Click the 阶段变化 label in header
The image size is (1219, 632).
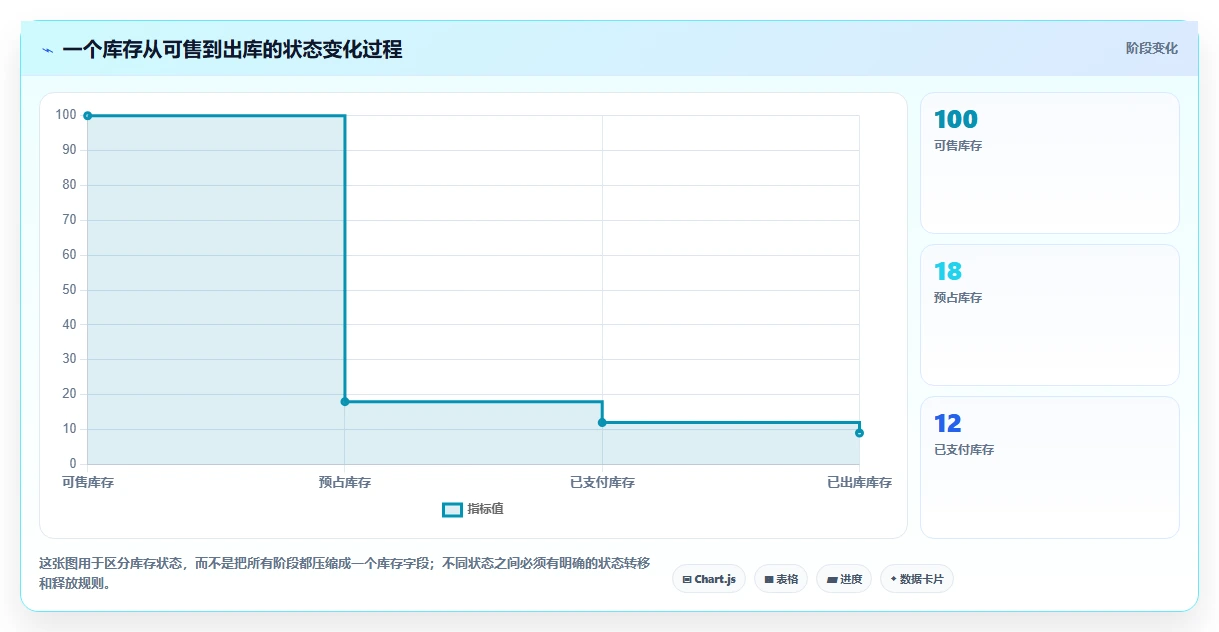click(1151, 48)
